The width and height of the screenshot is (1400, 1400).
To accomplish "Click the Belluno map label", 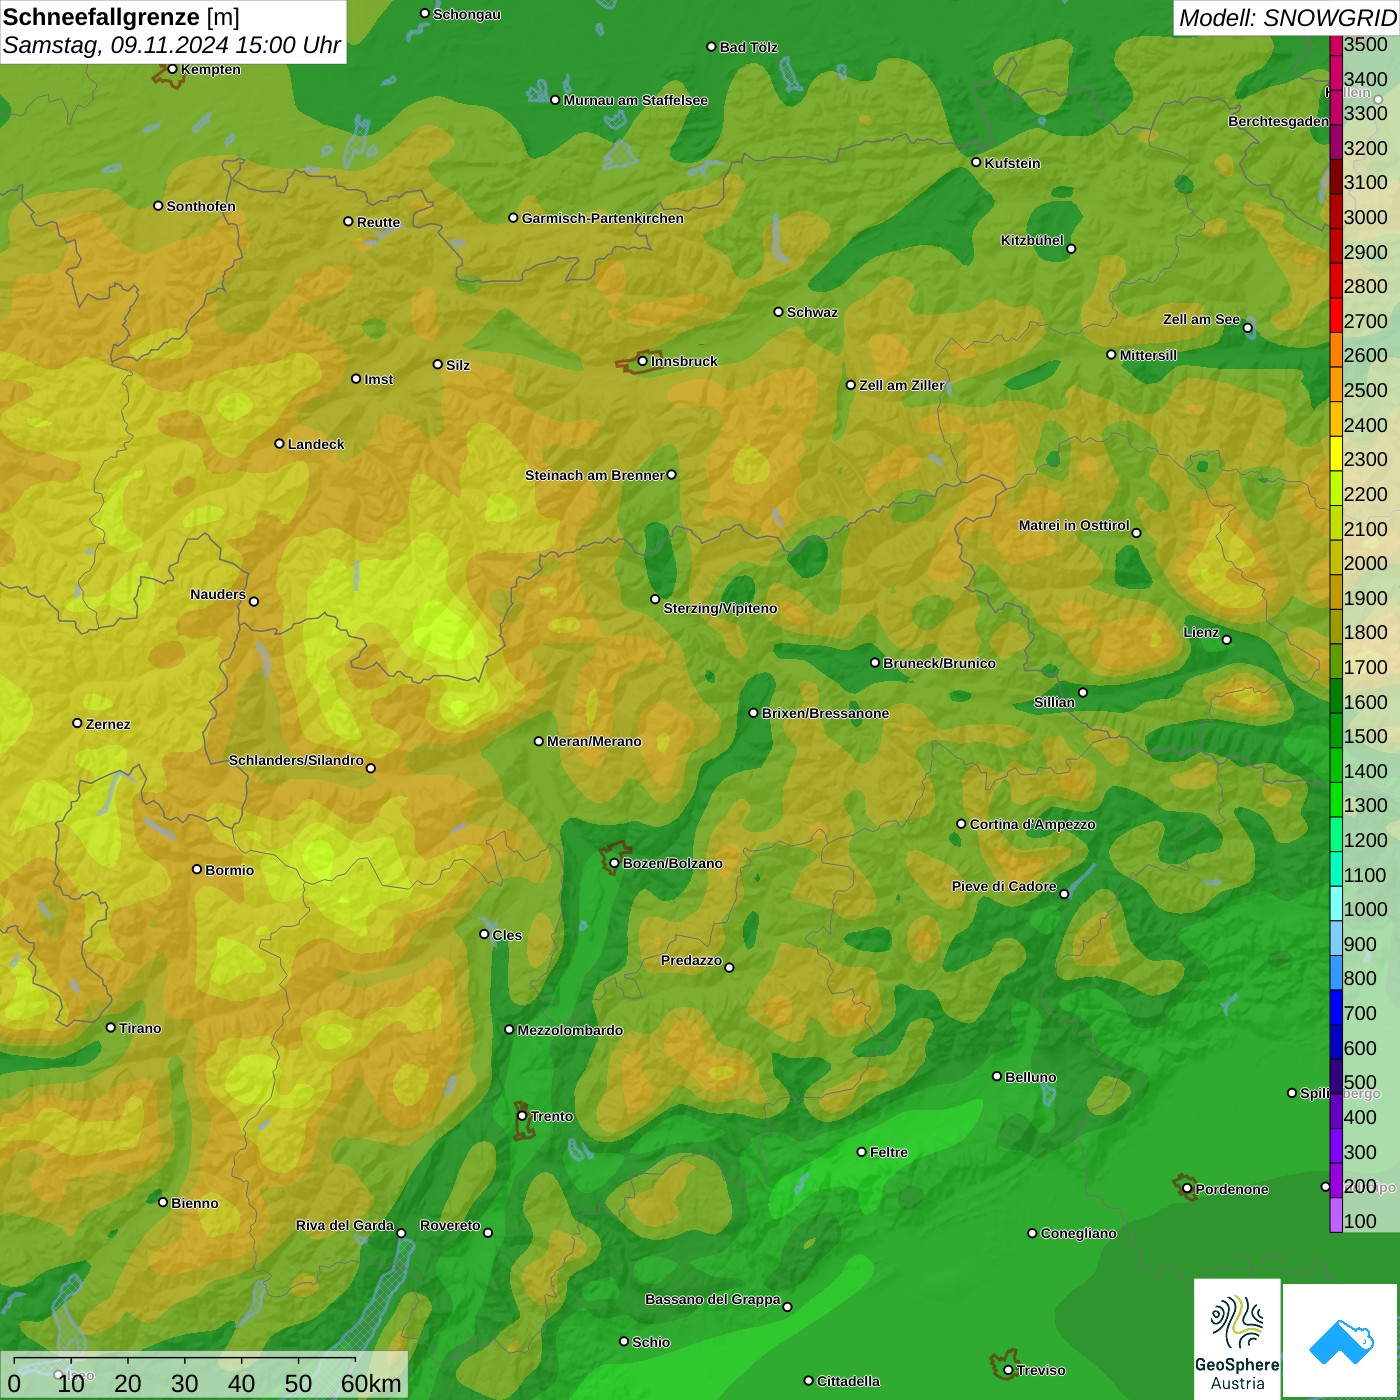I will (1030, 1077).
